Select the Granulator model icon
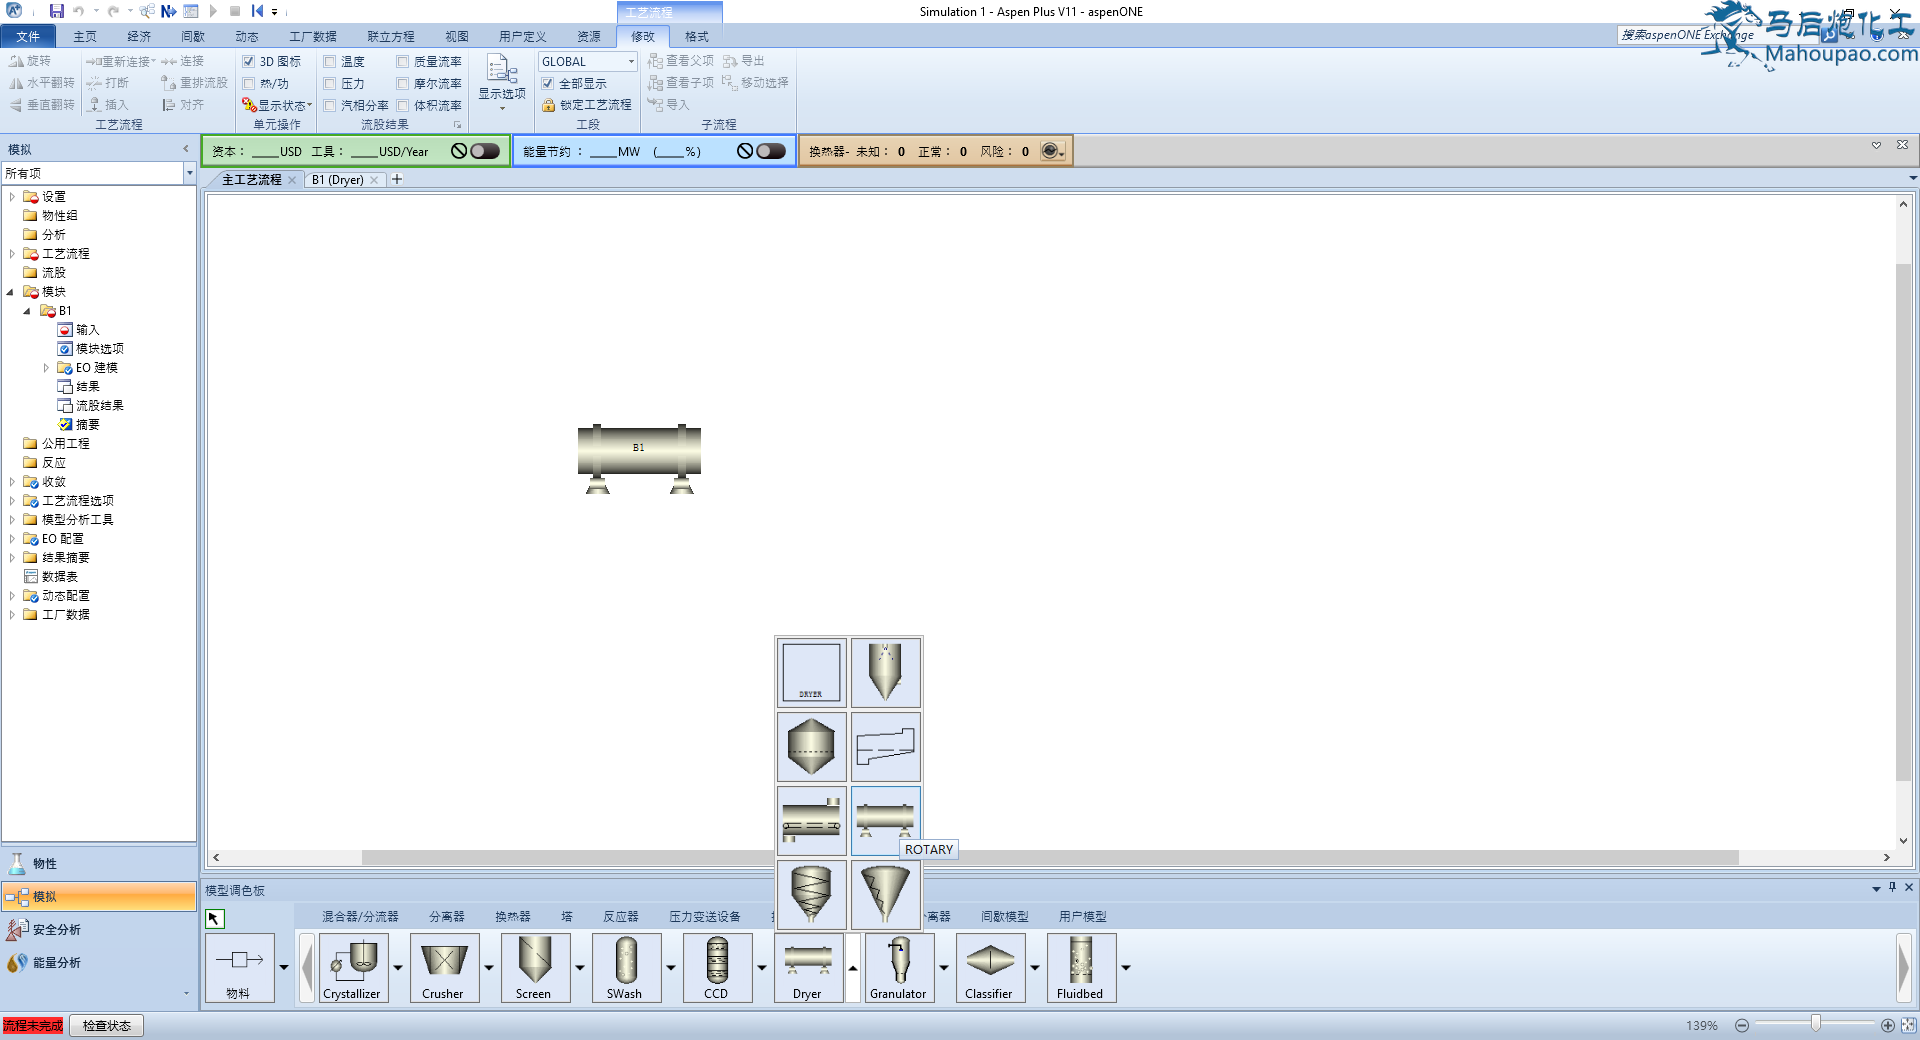 point(898,967)
